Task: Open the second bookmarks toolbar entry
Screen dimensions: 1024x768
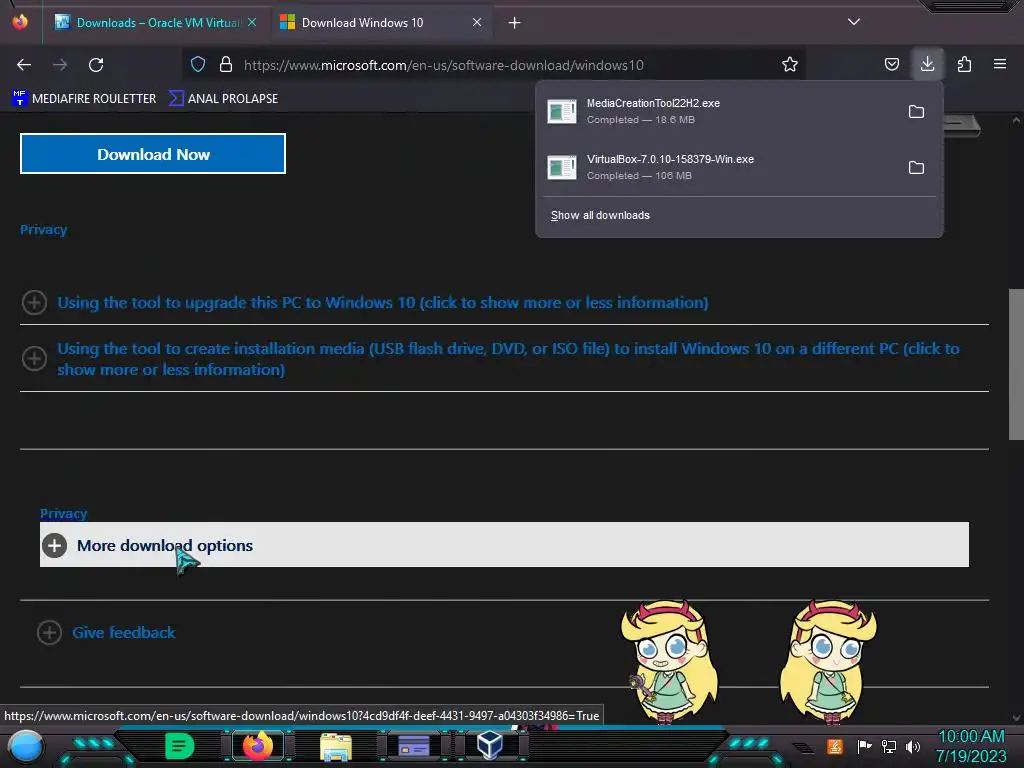Action: (x=224, y=99)
